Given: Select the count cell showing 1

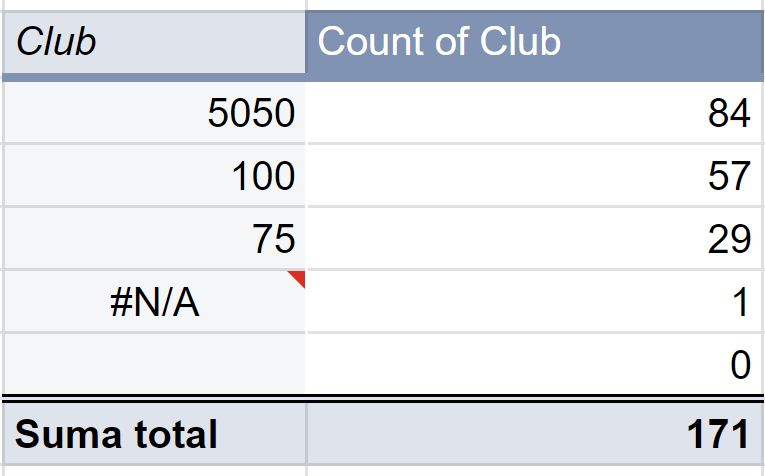Looking at the screenshot, I should 535,301.
